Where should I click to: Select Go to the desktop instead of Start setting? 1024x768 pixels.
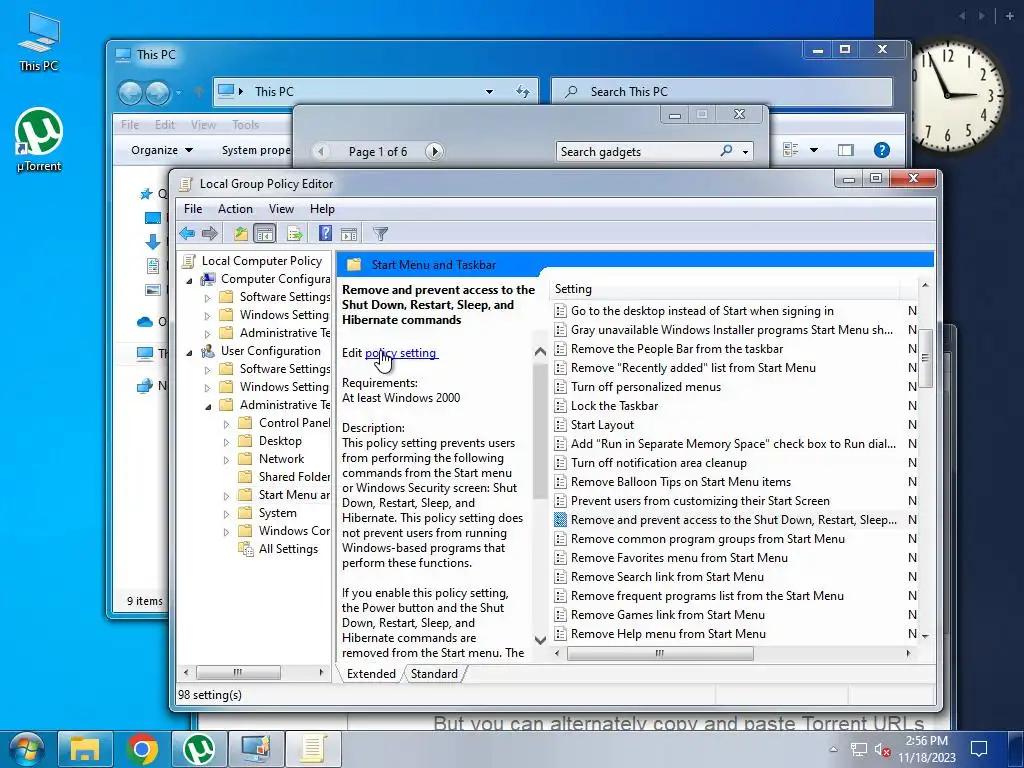(x=702, y=311)
